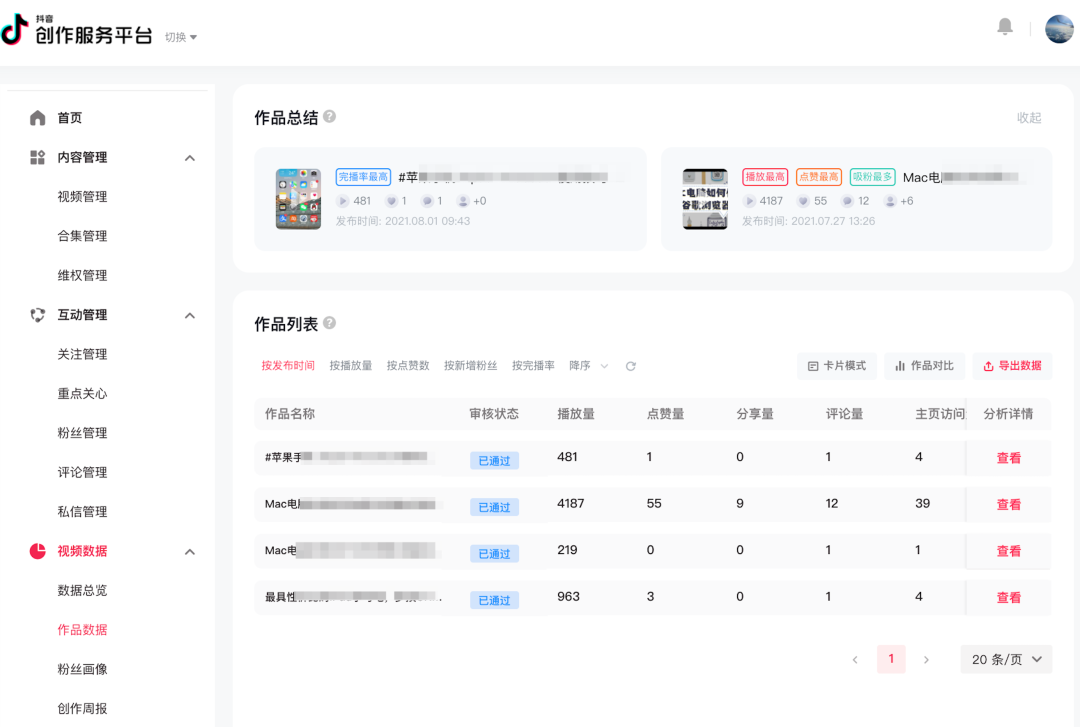The height and width of the screenshot is (727, 1080).
Task: Go to the next page arrow
Action: 926,659
